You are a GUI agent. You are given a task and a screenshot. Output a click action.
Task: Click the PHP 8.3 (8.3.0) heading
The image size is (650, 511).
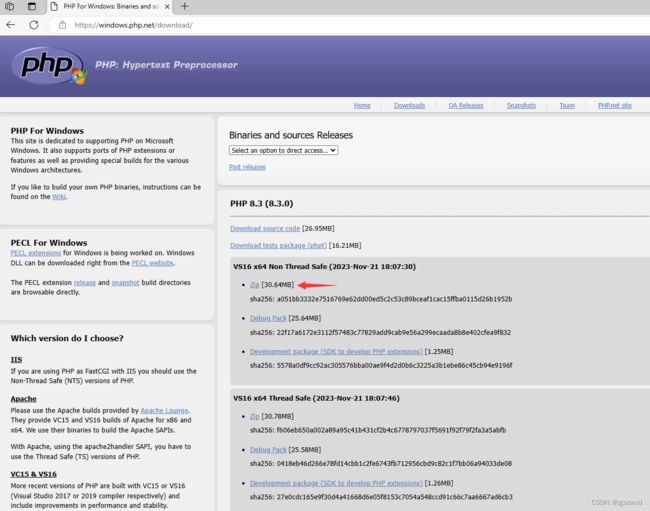point(262,203)
